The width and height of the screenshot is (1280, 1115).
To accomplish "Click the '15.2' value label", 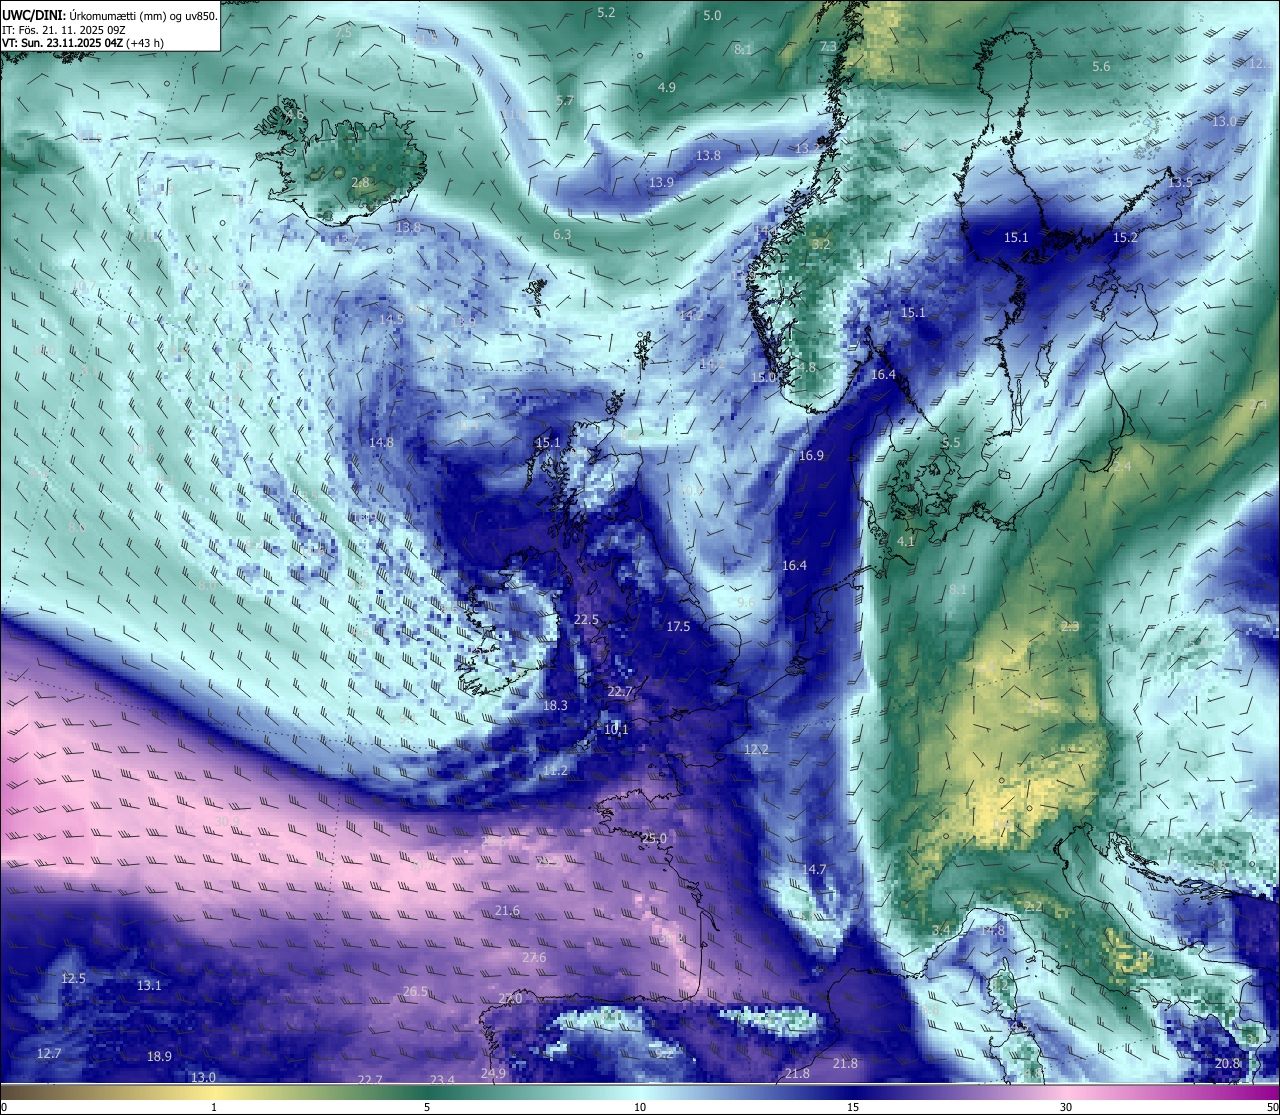I will click(1126, 237).
